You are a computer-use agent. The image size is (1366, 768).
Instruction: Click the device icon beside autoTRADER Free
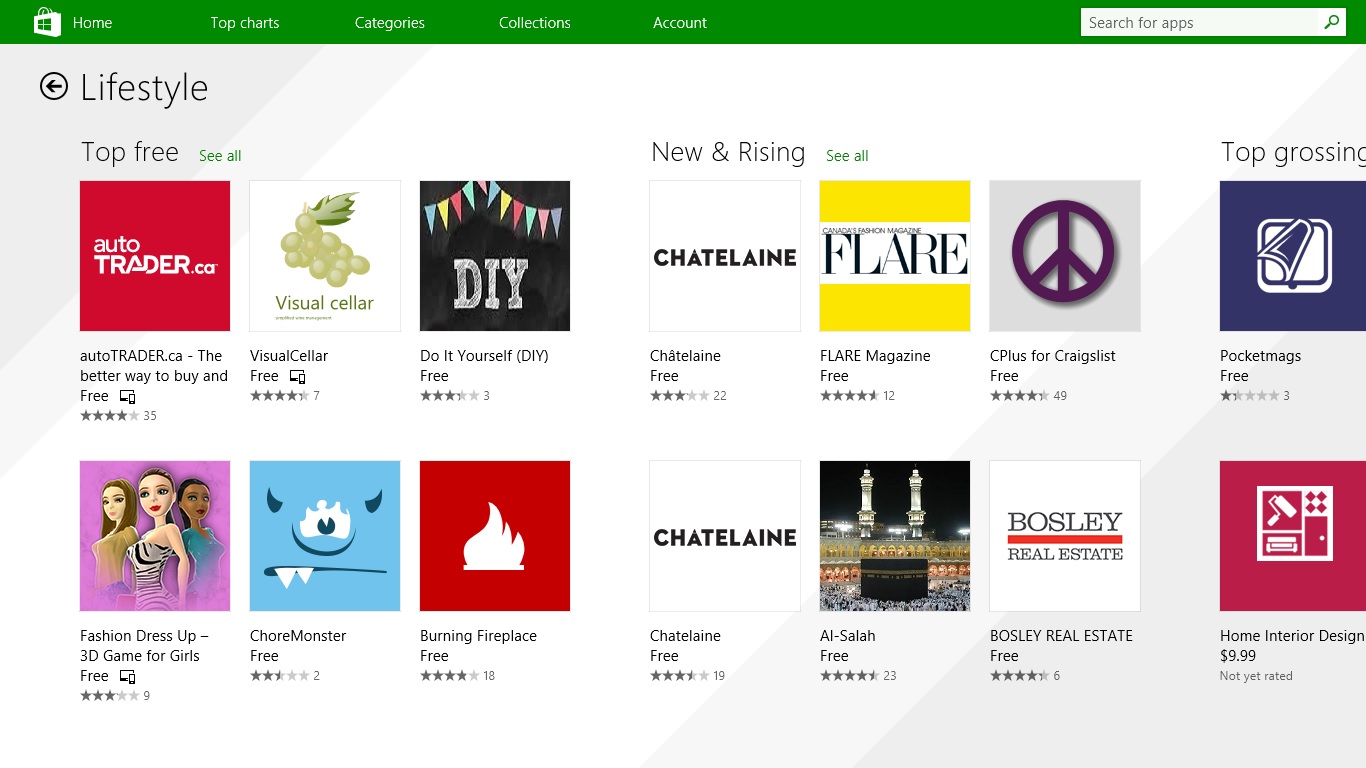127,397
